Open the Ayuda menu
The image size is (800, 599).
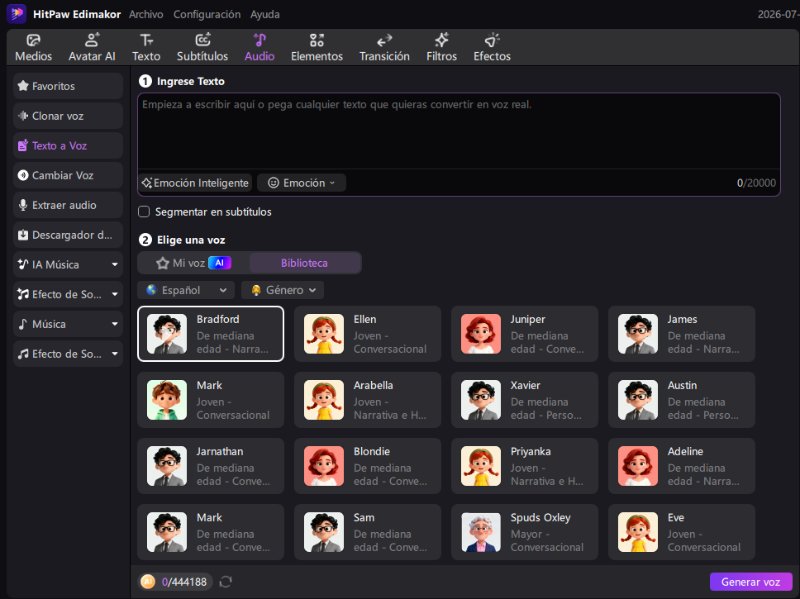(x=265, y=14)
